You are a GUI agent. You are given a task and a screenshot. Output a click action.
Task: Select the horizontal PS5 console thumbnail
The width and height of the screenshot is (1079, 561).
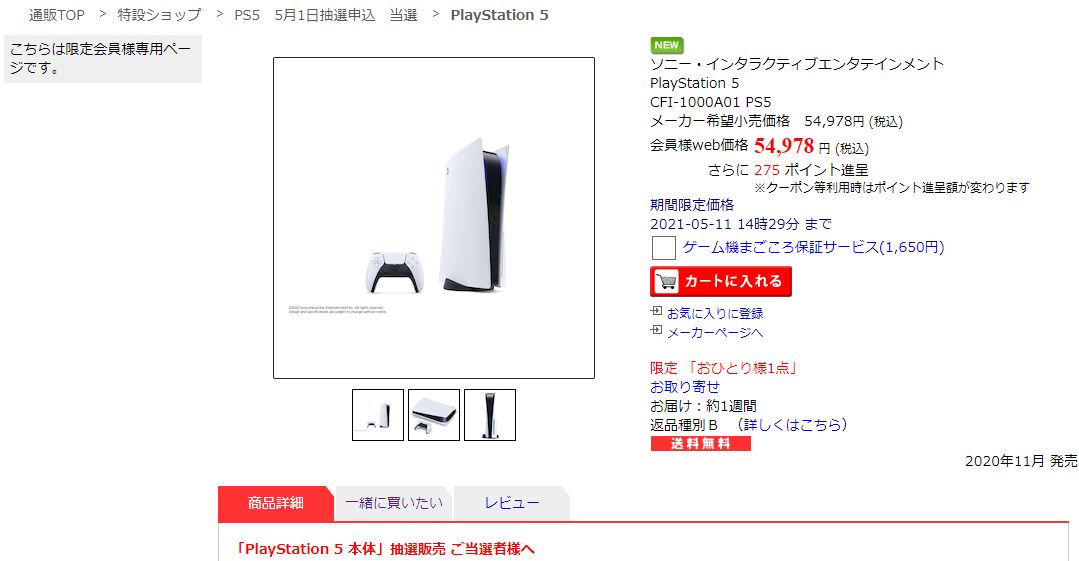(434, 415)
